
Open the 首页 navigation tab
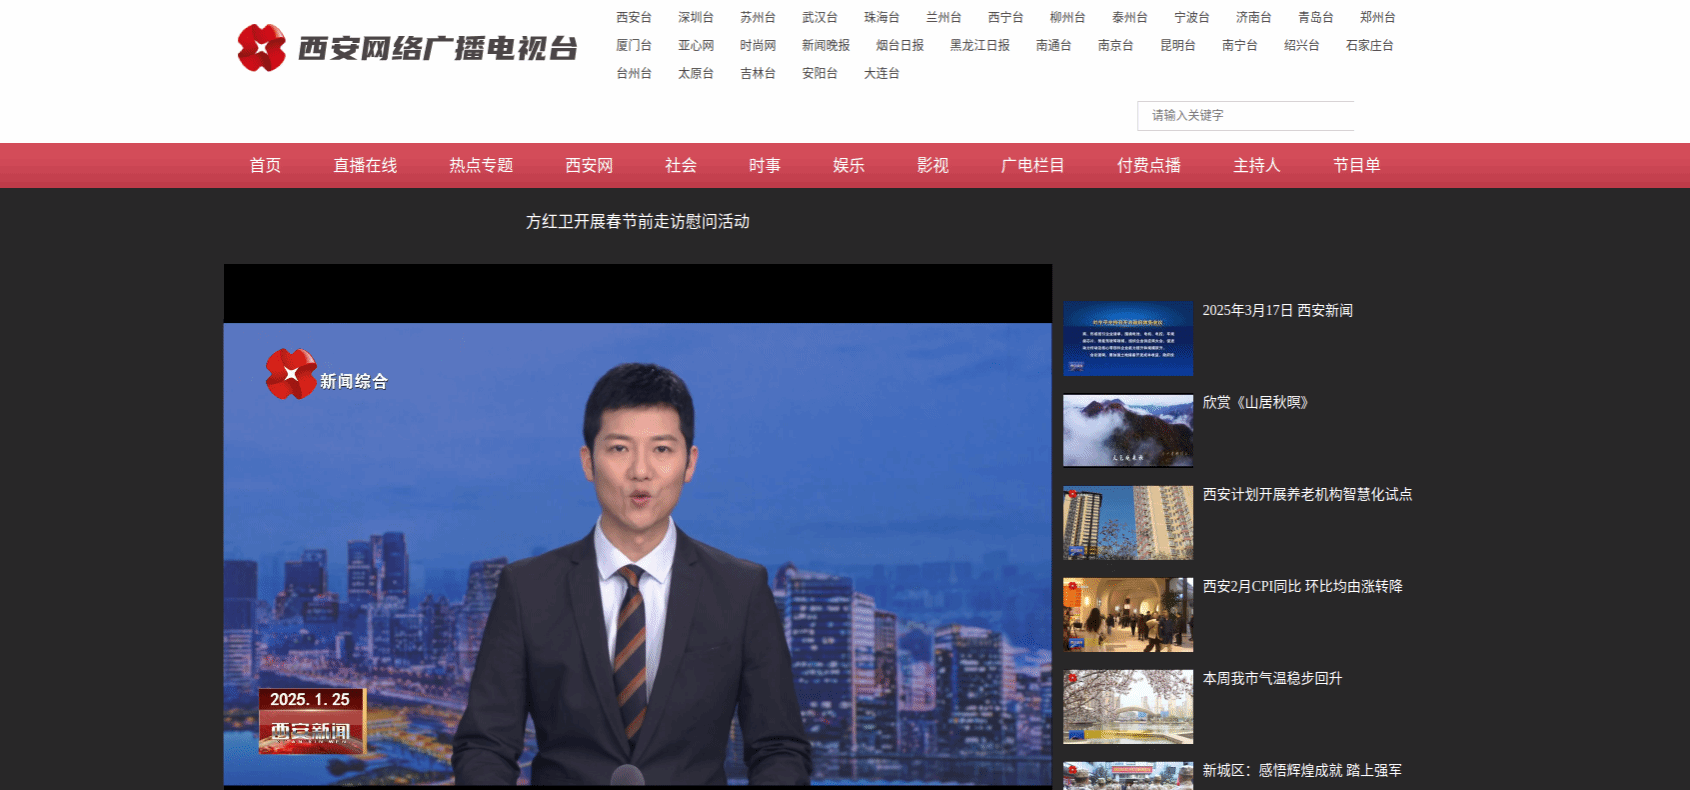point(265,166)
